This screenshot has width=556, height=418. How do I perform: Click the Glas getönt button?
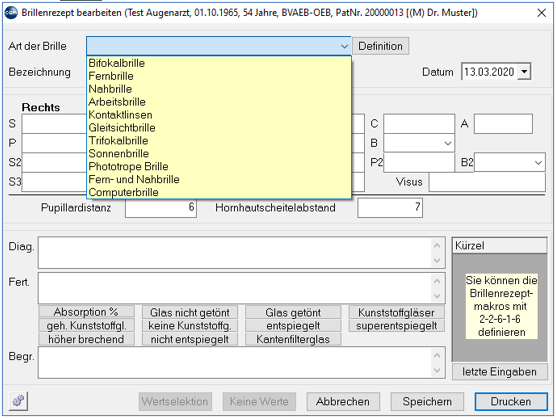[293, 312]
